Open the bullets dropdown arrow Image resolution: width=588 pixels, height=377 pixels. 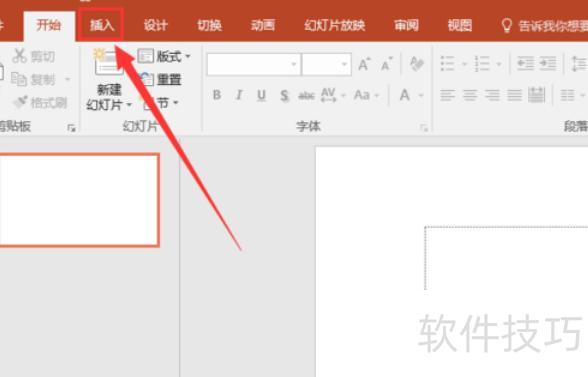pos(464,64)
